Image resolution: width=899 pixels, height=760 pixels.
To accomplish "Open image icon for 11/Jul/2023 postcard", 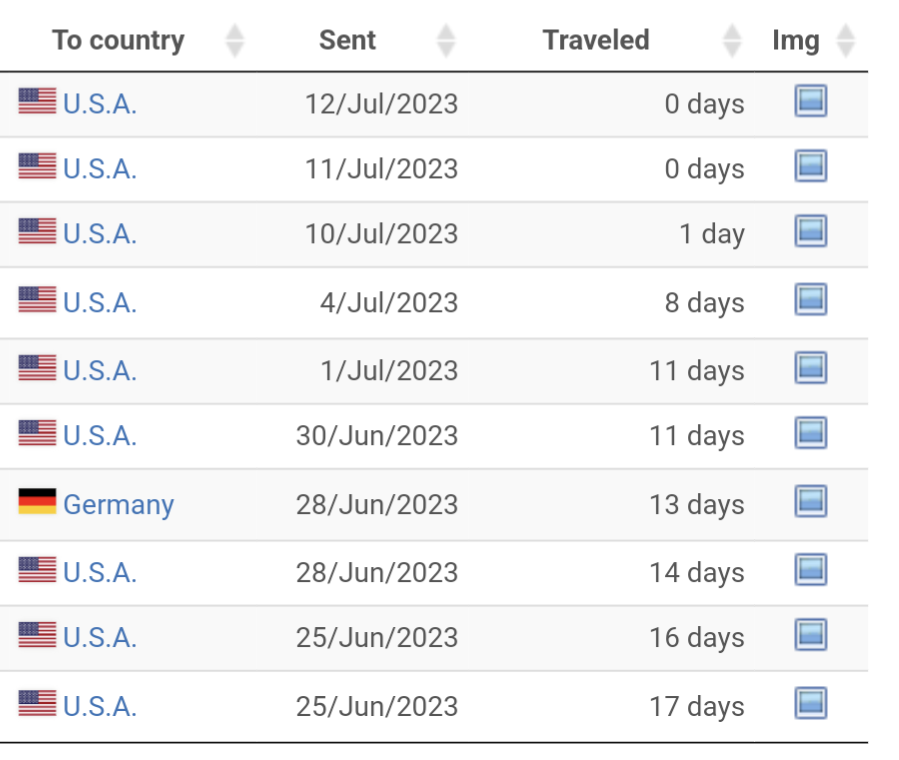I will click(810, 166).
